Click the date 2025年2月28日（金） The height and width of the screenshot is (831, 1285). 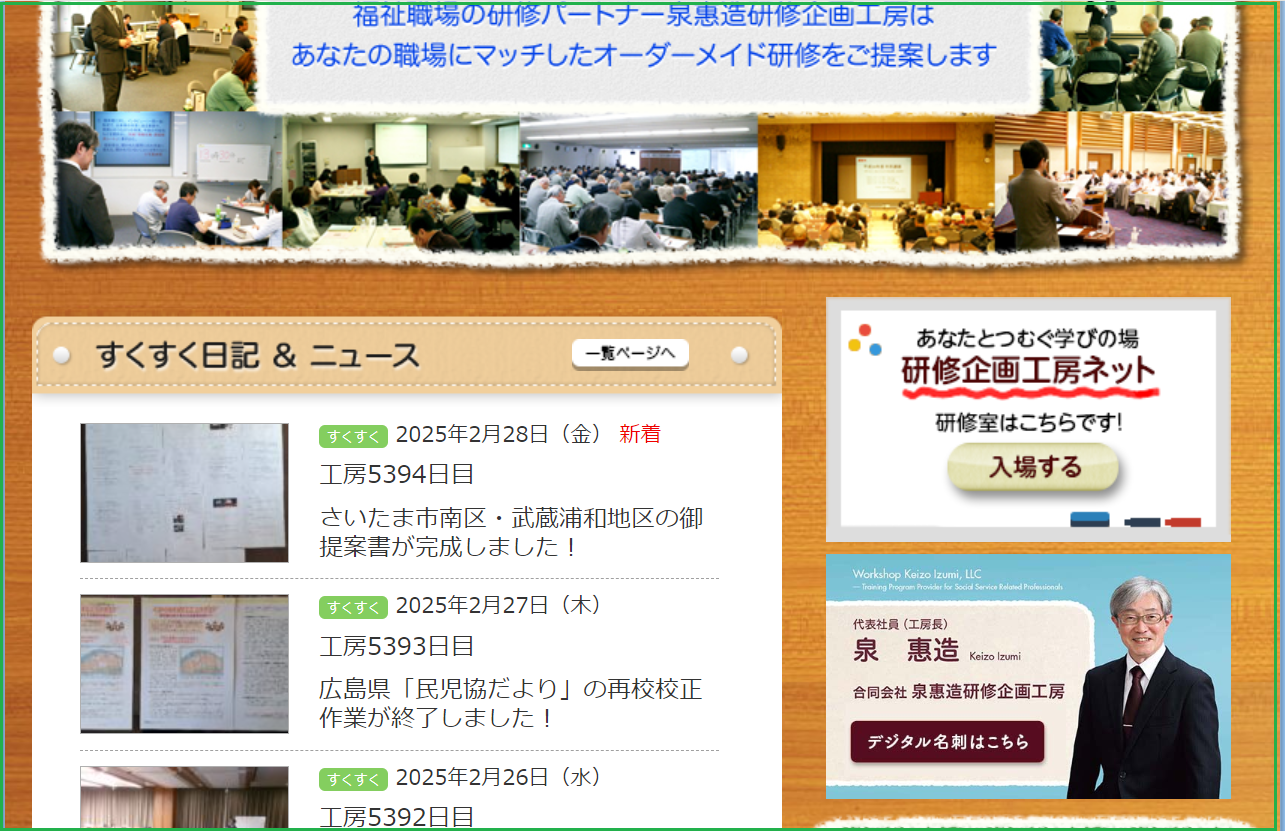tap(499, 434)
